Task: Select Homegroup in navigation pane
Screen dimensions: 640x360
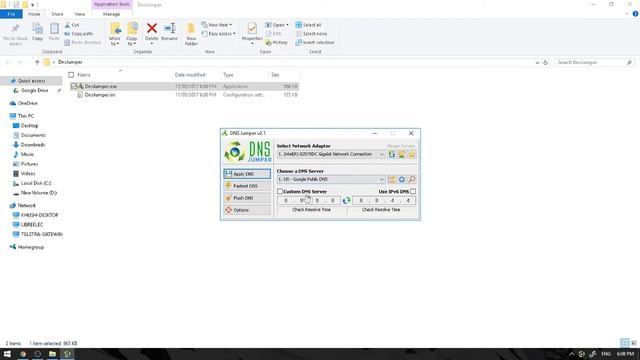Action: pos(31,247)
